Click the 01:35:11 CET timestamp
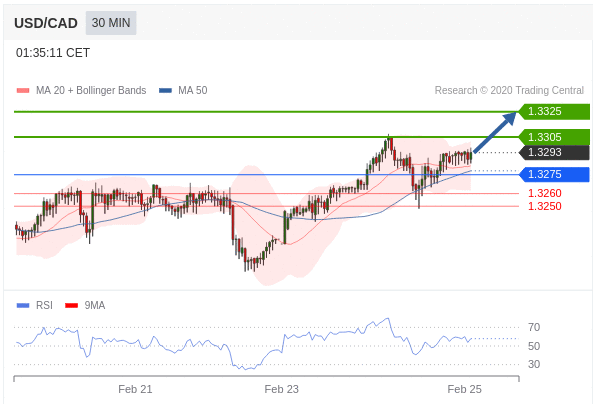Image resolution: width=595 pixels, height=408 pixels. click(x=53, y=53)
